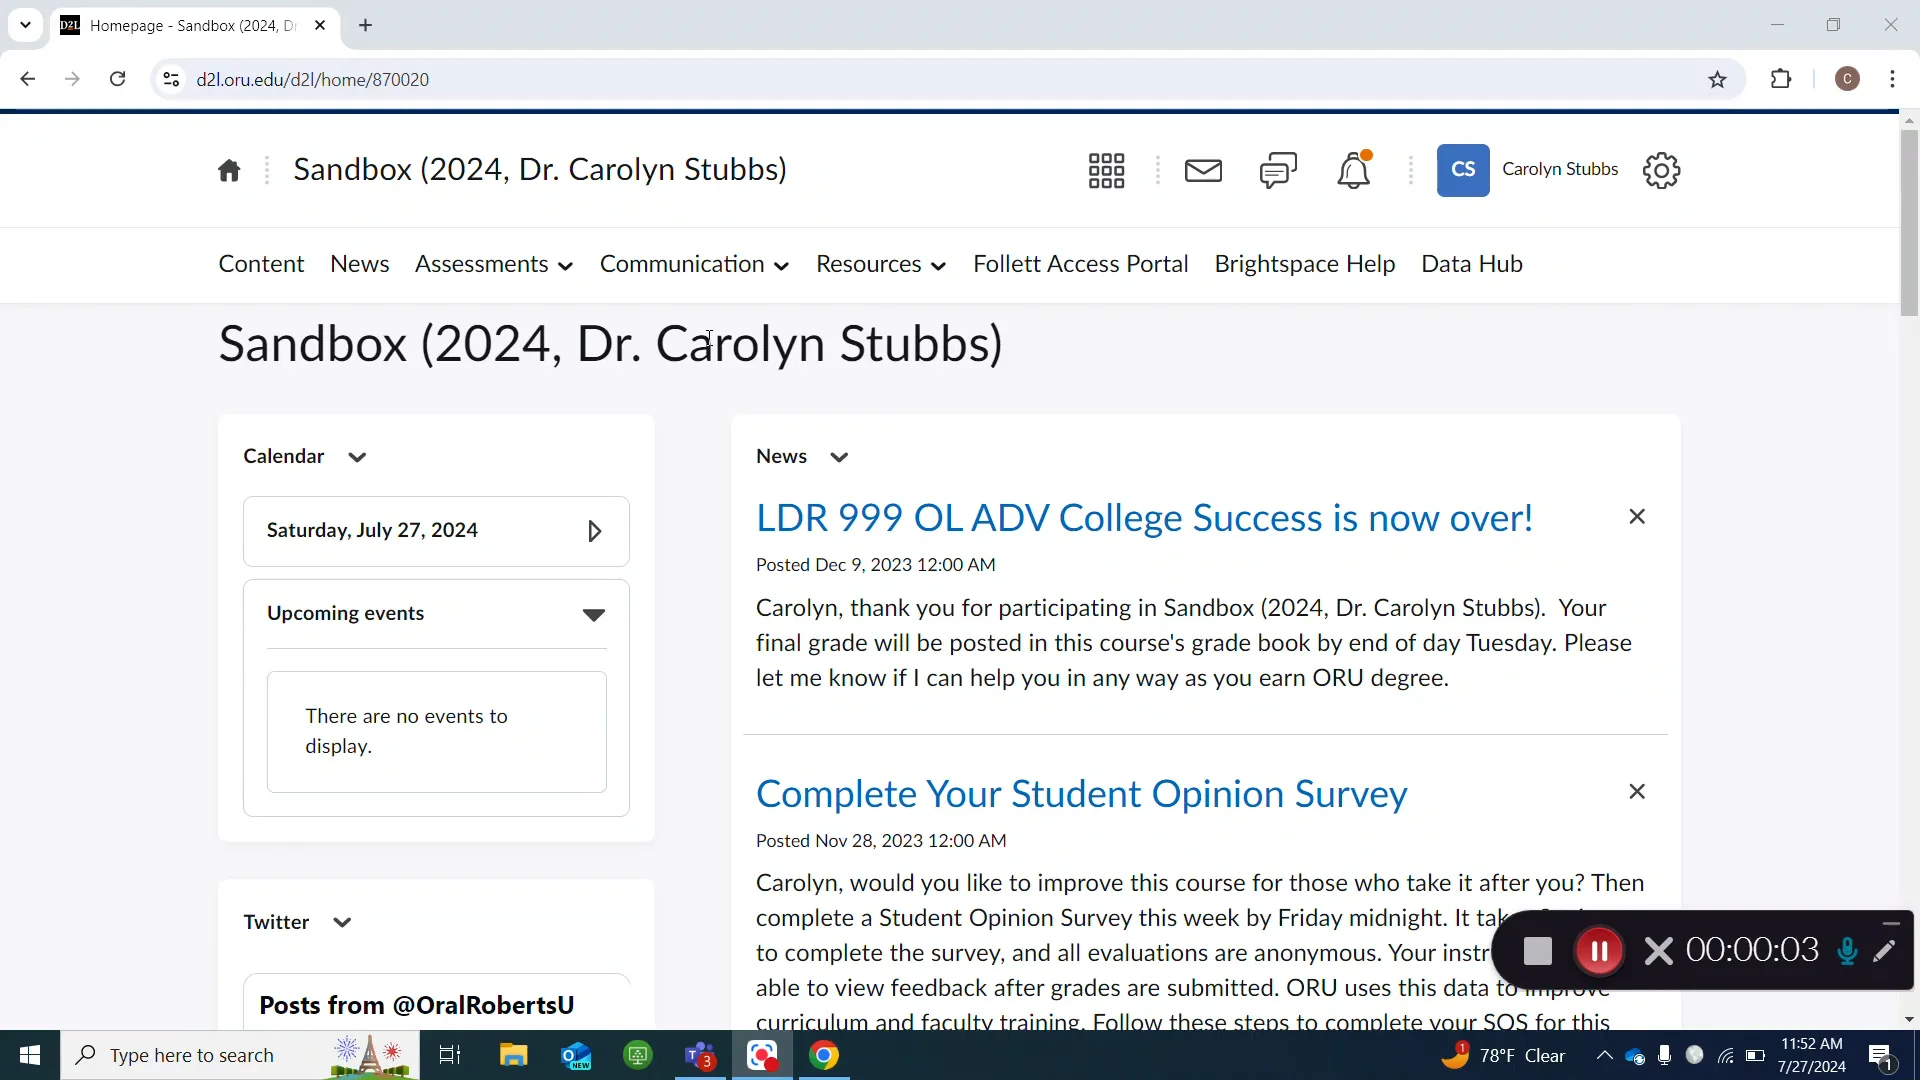Pause the screen recording
This screenshot has height=1080, width=1920.
point(1600,951)
